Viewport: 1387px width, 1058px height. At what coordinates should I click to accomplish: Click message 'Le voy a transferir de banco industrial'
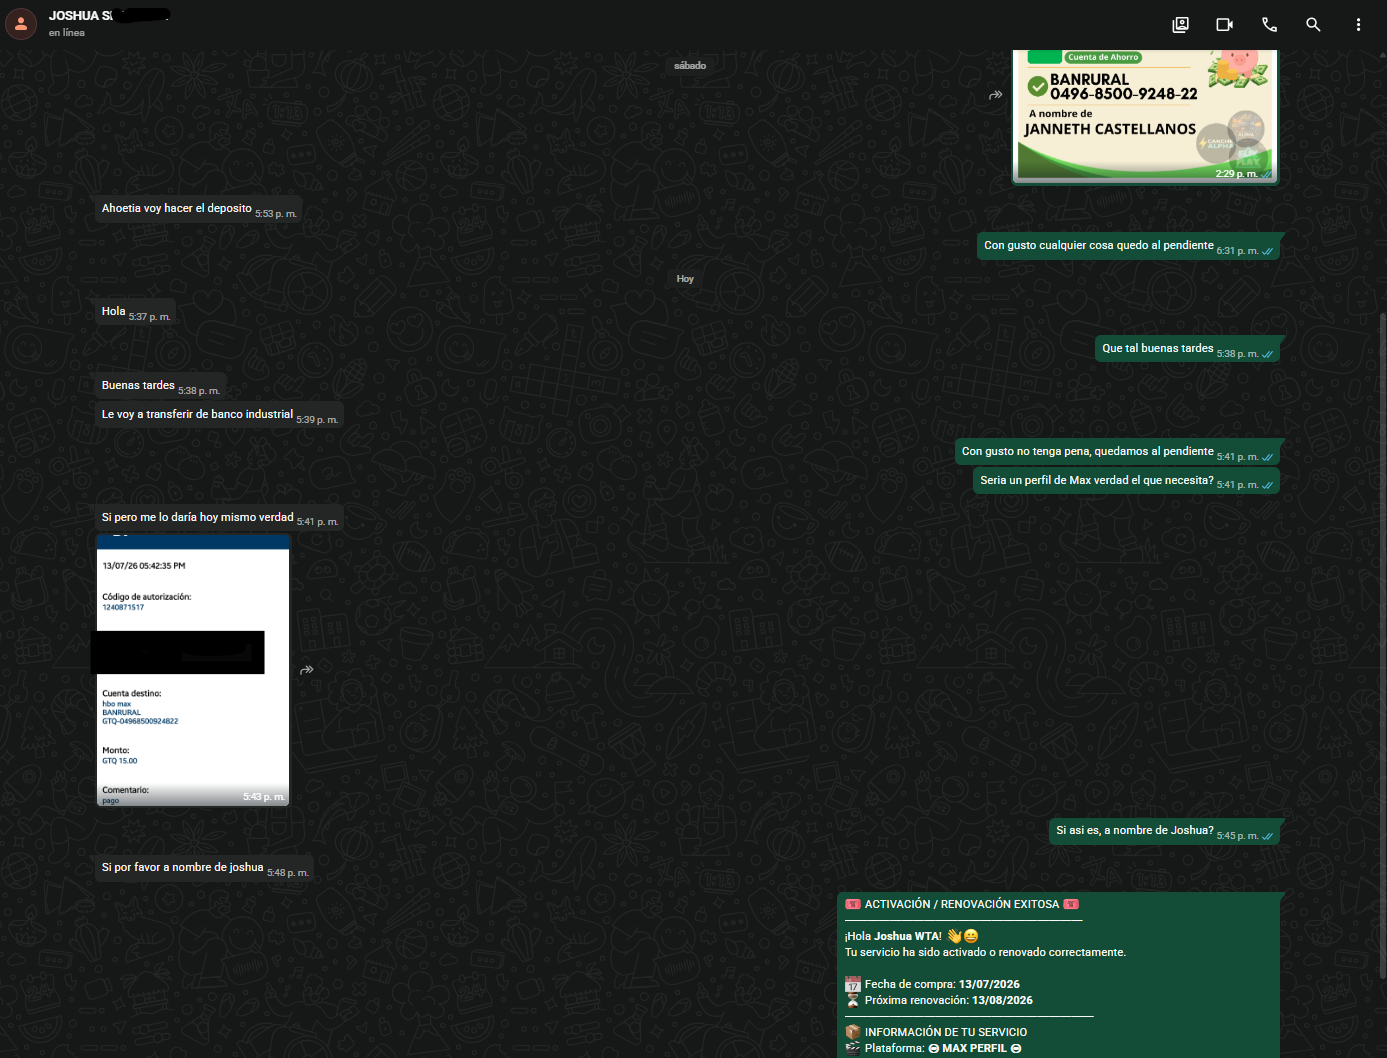pyautogui.click(x=218, y=415)
